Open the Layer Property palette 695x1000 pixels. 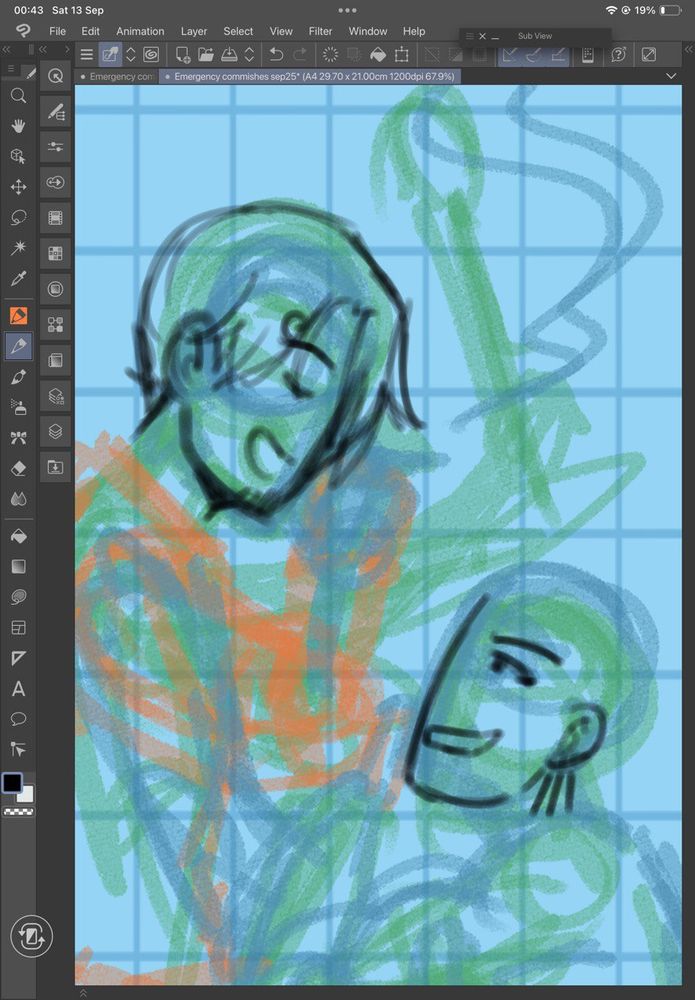tap(55, 361)
